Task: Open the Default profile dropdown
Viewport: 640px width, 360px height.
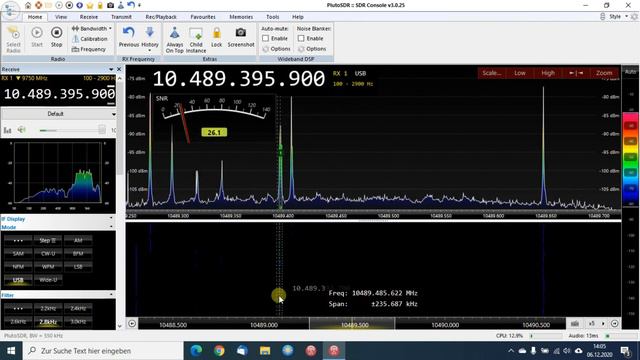Action: [59, 114]
